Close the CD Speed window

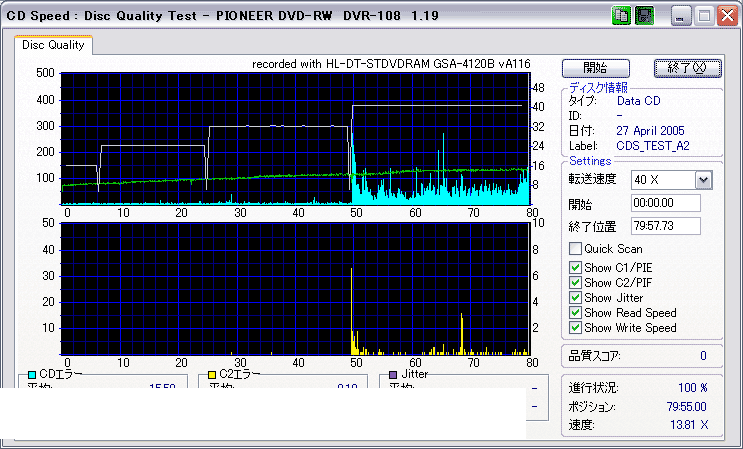point(727,17)
